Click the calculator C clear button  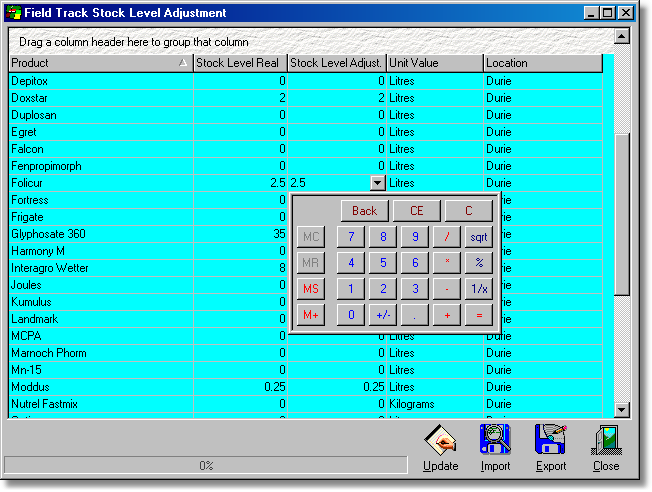pyautogui.click(x=469, y=211)
